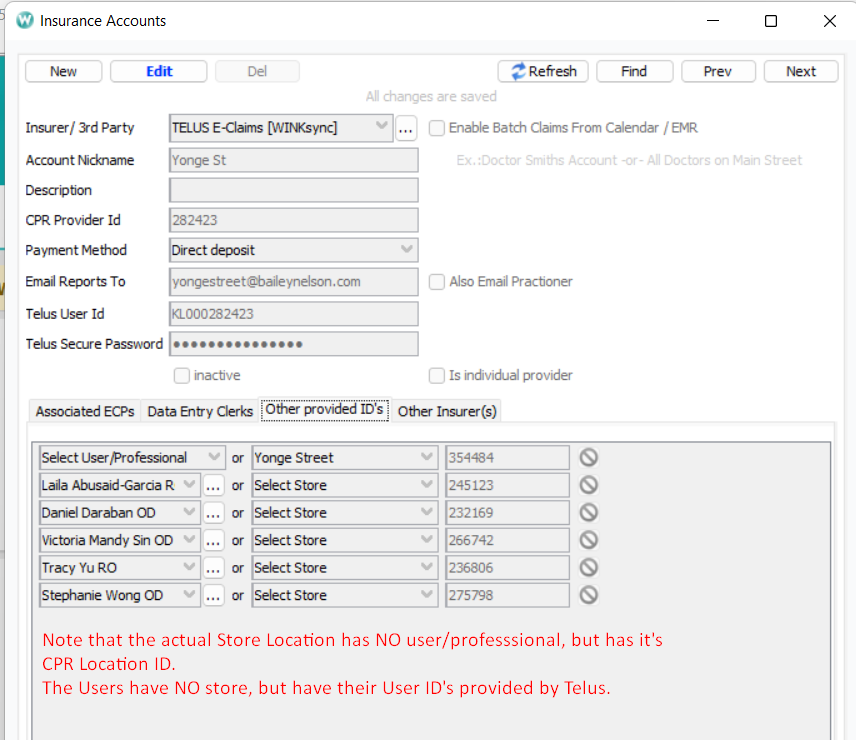Expand the Payment Method Direct deposit dropdown

click(294, 250)
